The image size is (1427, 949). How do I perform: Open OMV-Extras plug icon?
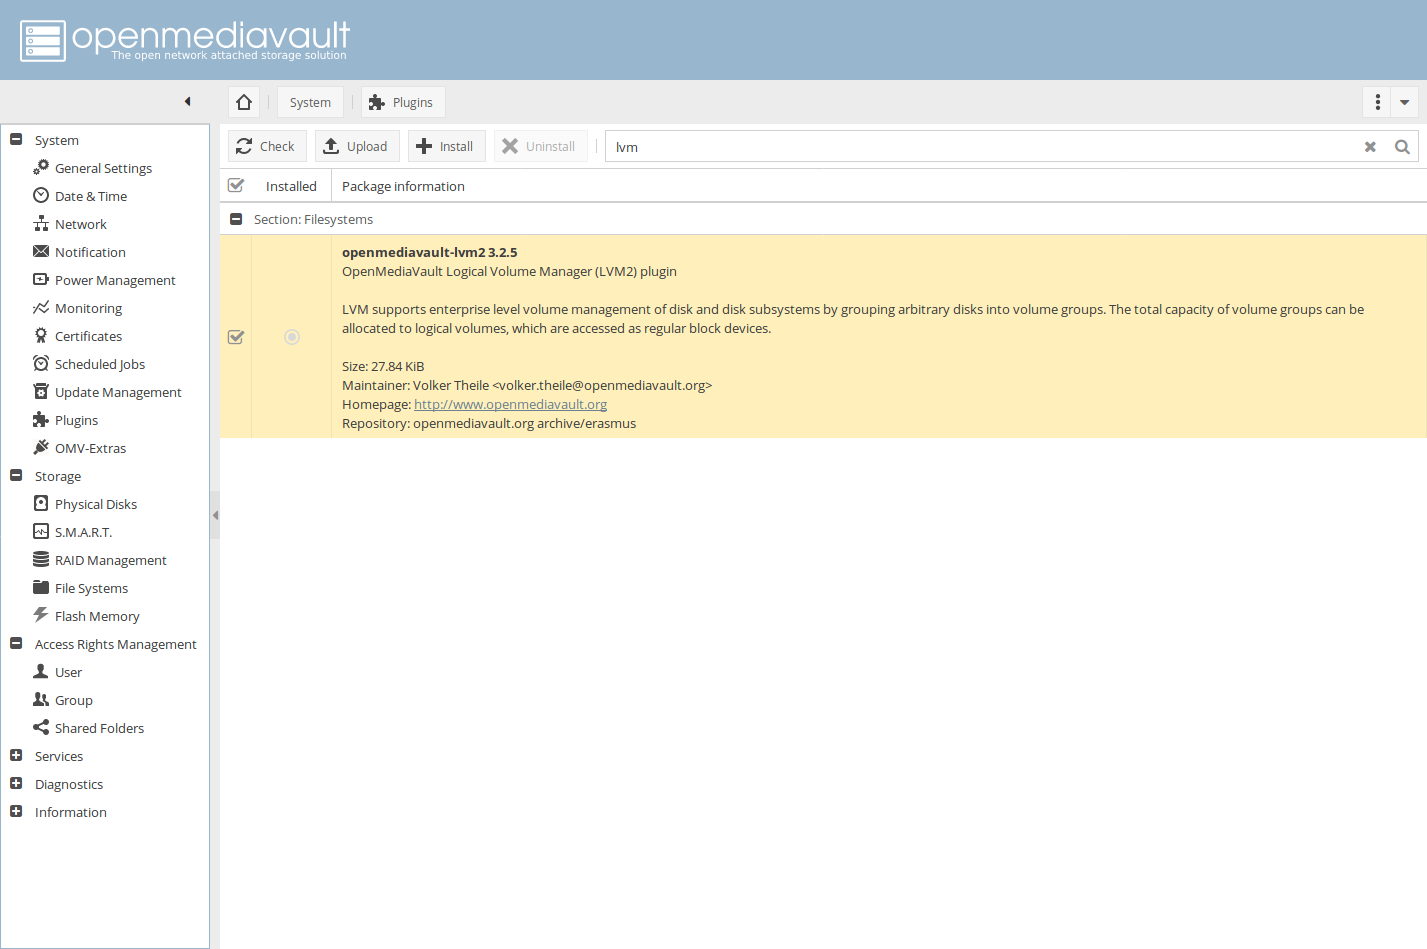(41, 447)
